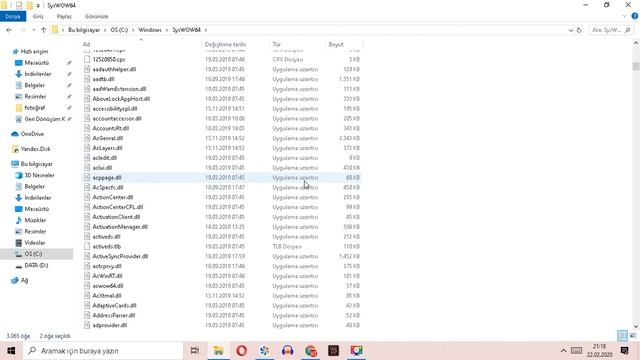Click the properties icon in title bar
The width and height of the screenshot is (640, 360).
click(x=19, y=5)
